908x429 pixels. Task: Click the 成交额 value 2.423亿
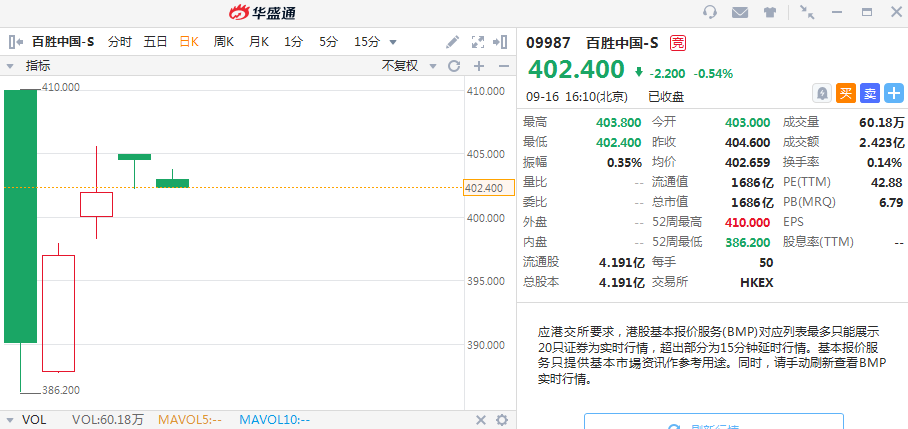click(881, 142)
